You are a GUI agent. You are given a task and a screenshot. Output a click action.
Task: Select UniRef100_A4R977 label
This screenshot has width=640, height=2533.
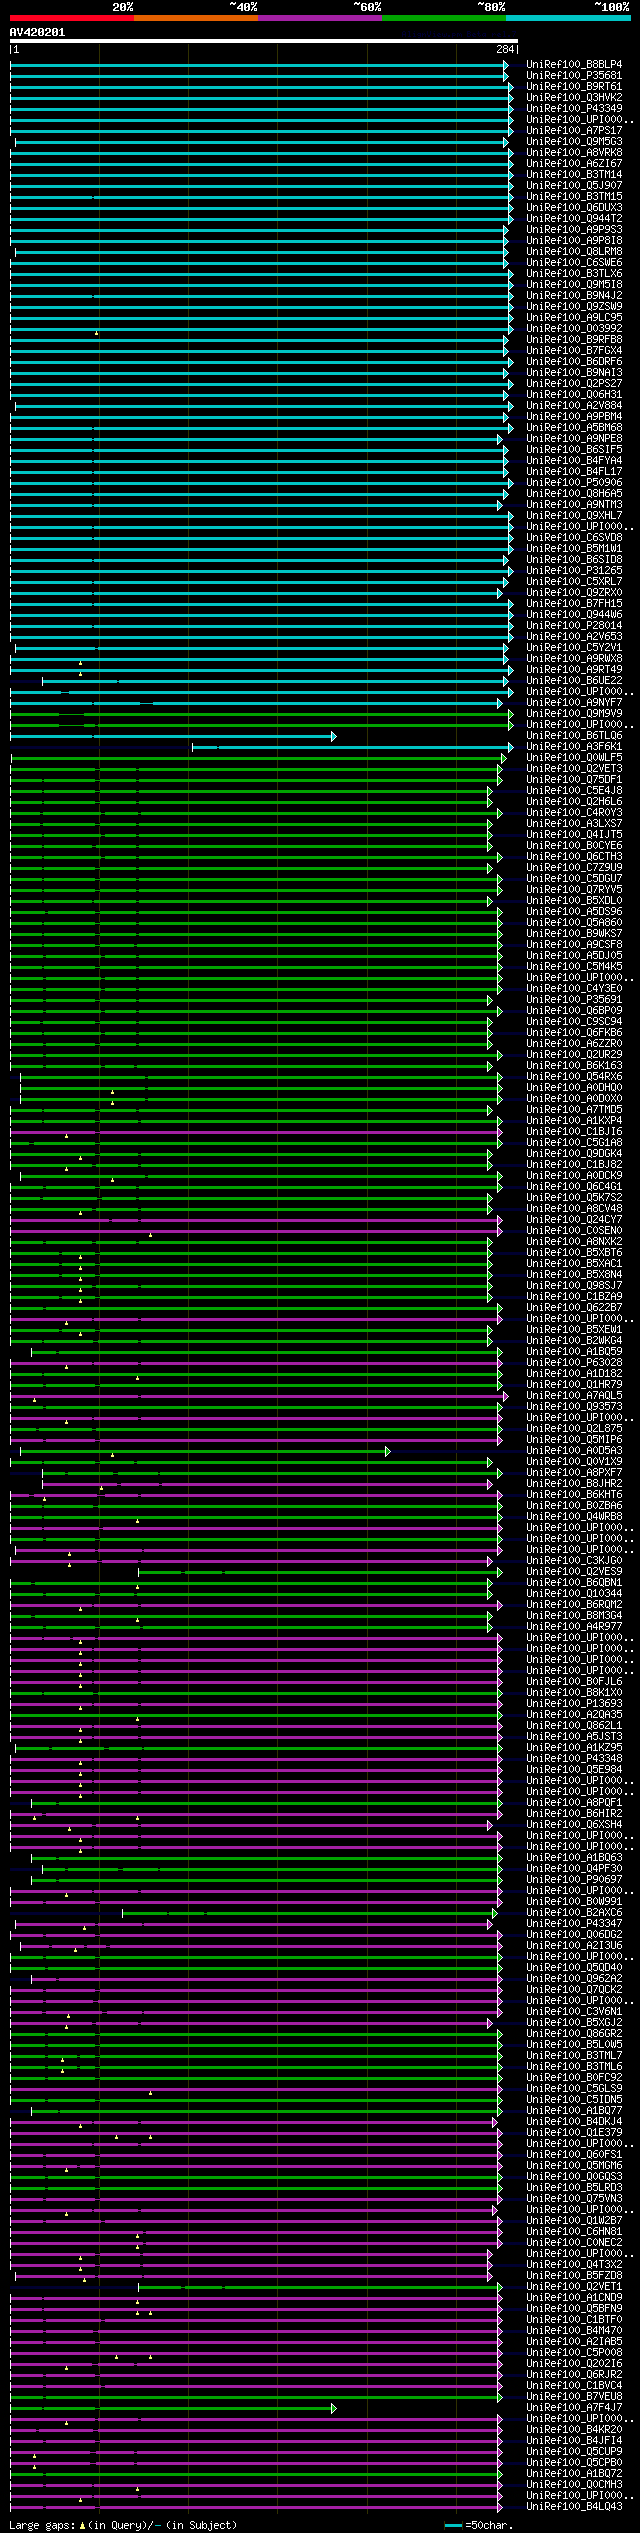pos(574,1626)
